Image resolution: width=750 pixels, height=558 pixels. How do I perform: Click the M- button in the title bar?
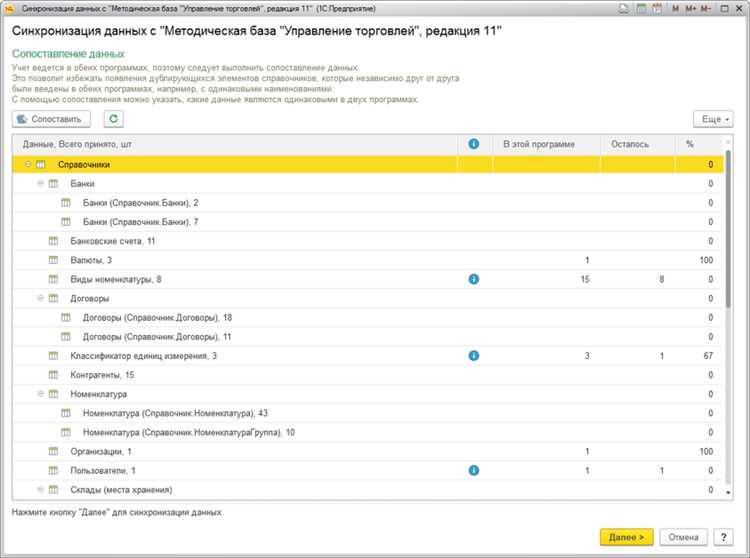click(706, 9)
